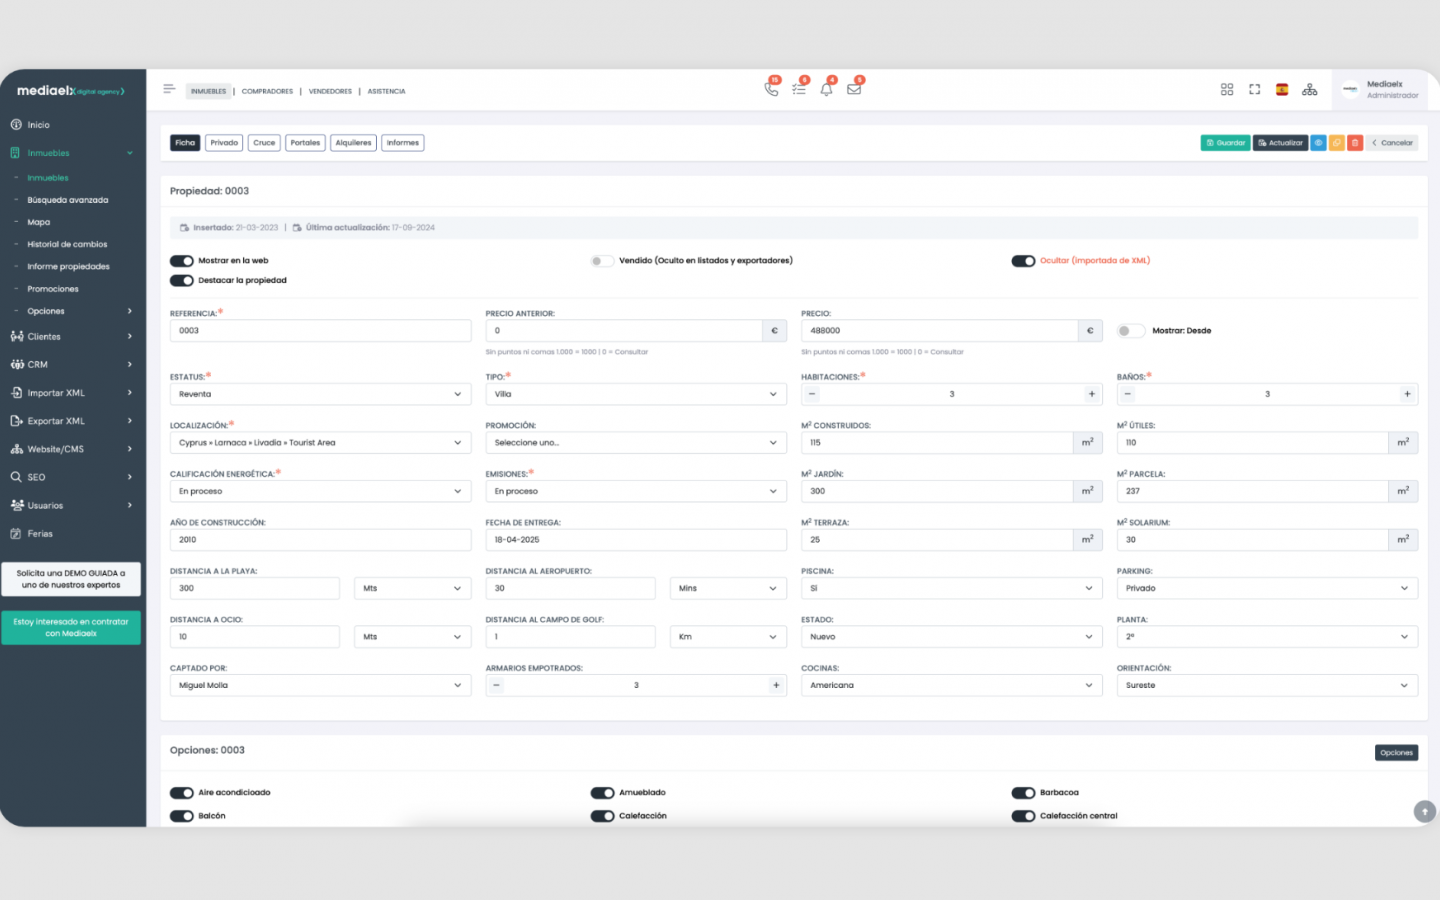The width and height of the screenshot is (1440, 900).
Task: Open the task checklist icon
Action: coord(799,89)
